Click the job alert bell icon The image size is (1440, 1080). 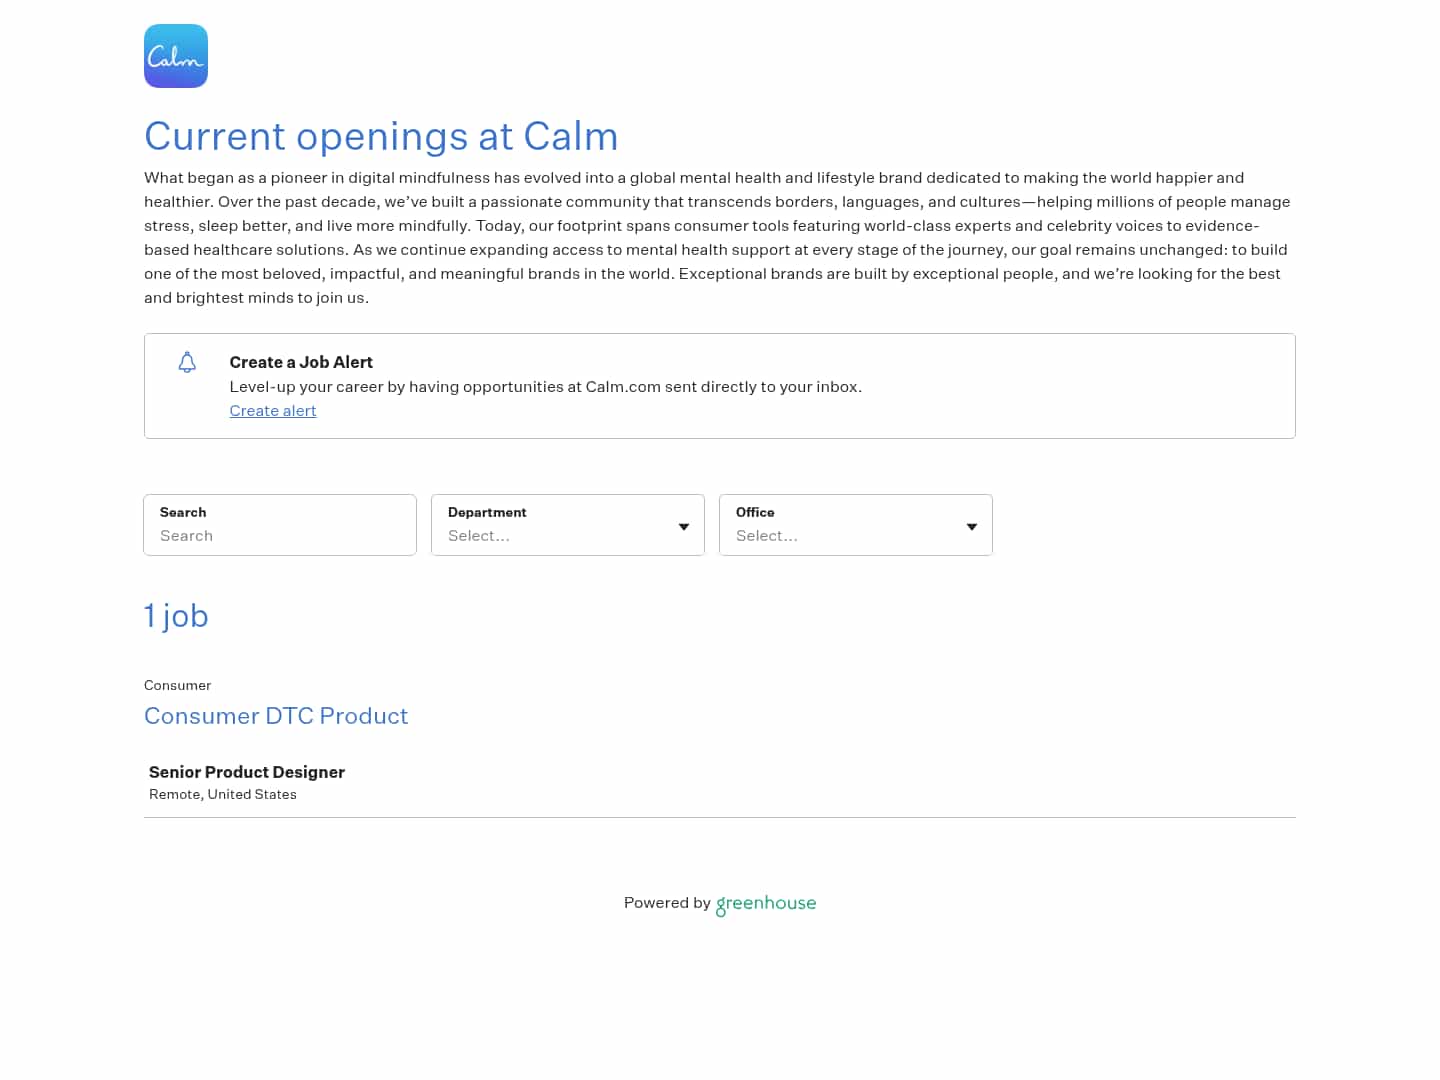click(187, 362)
